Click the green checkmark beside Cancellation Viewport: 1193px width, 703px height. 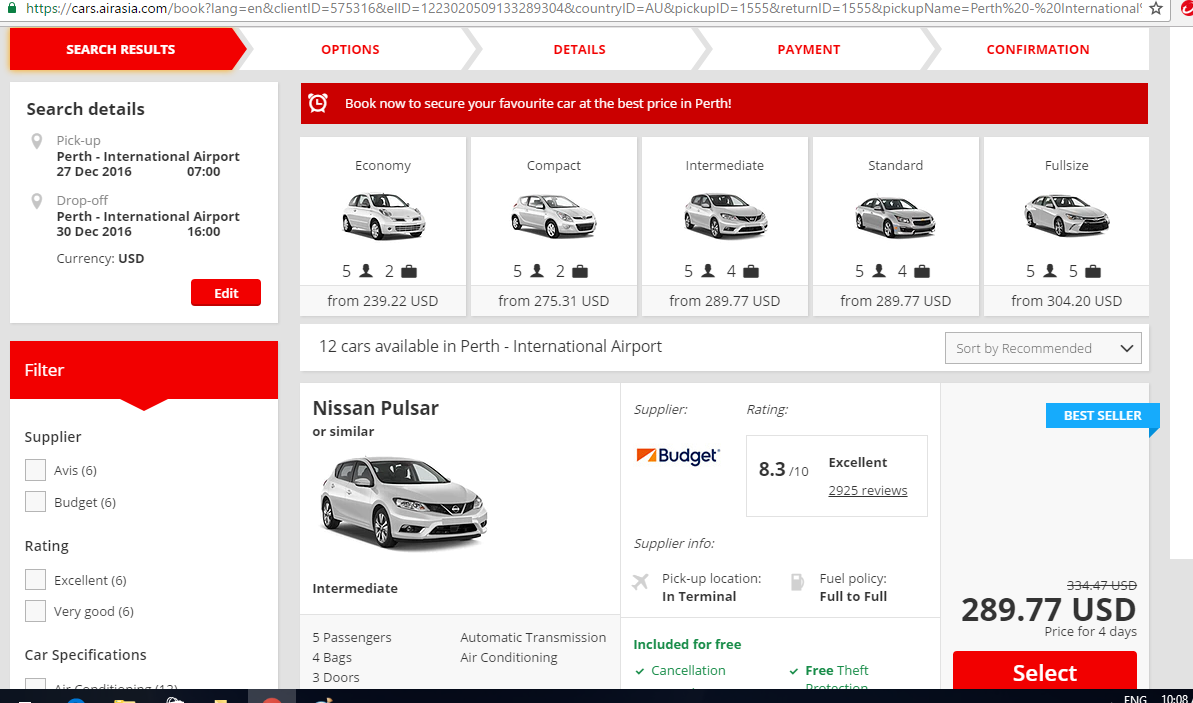[640, 671]
